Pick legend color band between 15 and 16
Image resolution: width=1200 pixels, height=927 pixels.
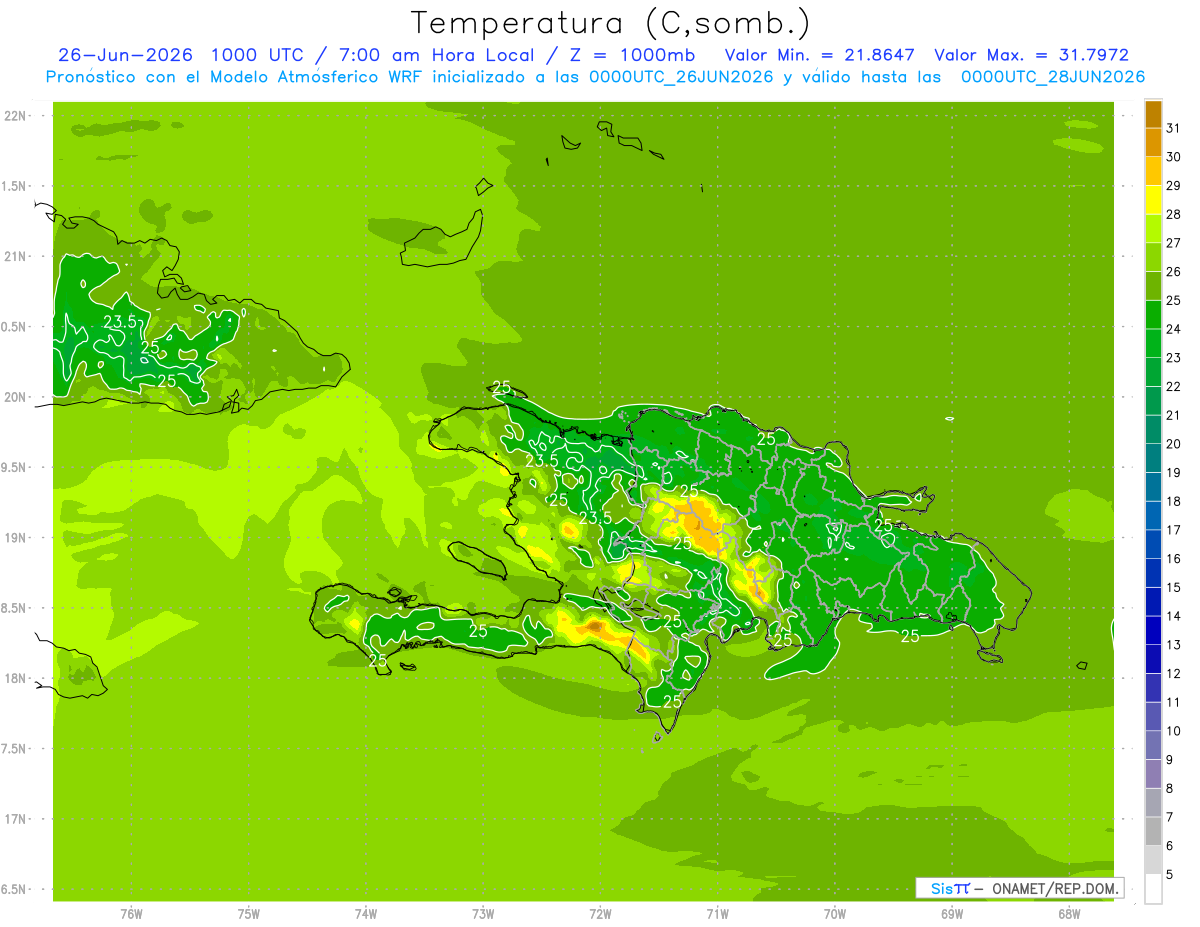(x=1153, y=573)
